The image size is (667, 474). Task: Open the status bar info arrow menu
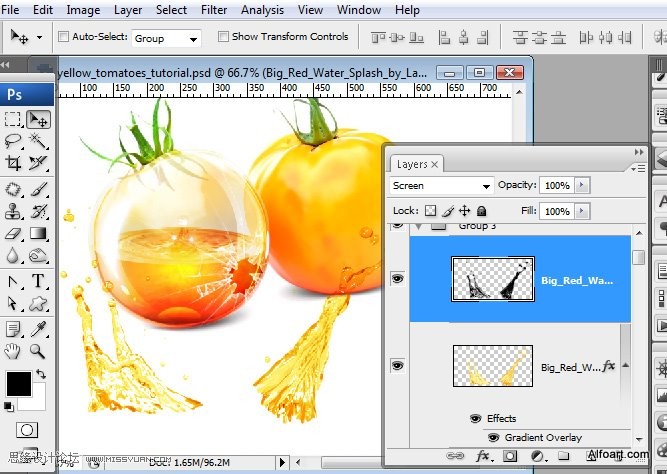(x=282, y=462)
